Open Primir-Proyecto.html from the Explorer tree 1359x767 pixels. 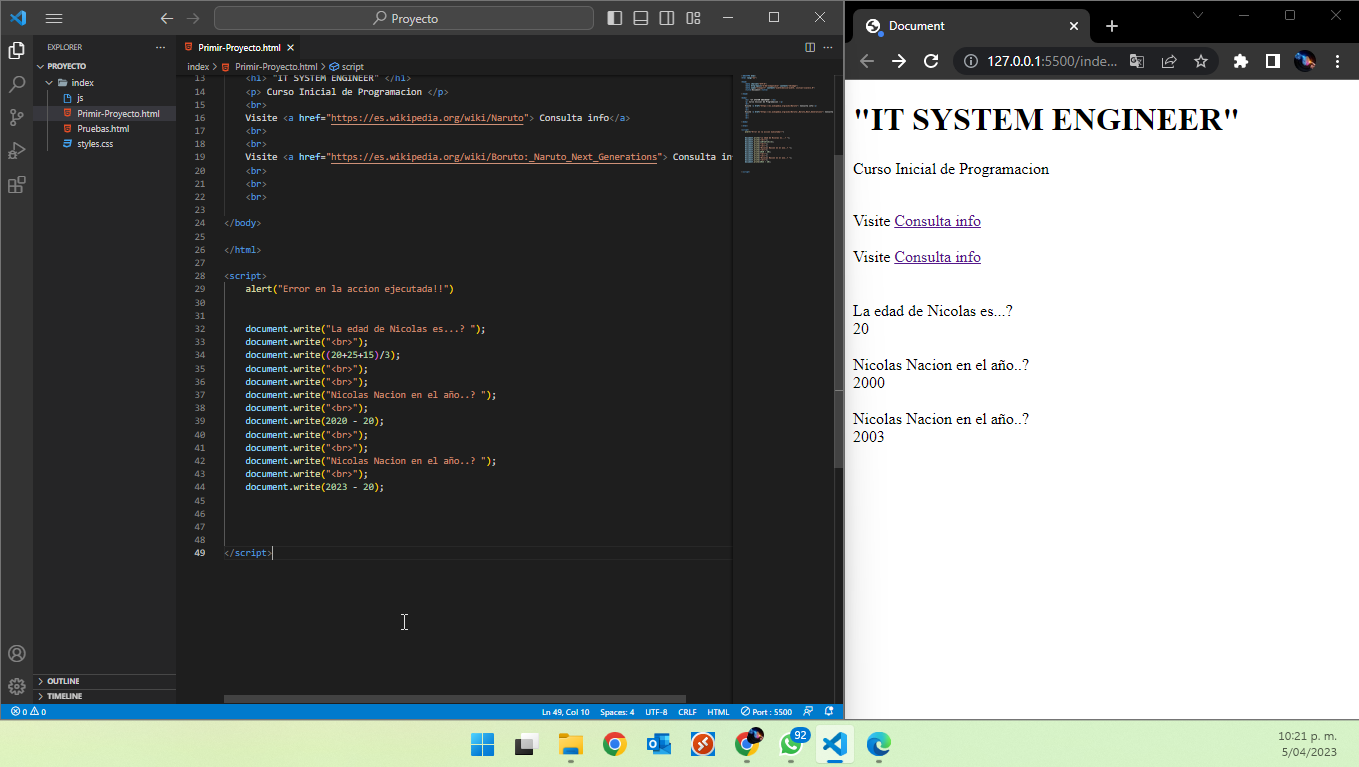(105, 114)
